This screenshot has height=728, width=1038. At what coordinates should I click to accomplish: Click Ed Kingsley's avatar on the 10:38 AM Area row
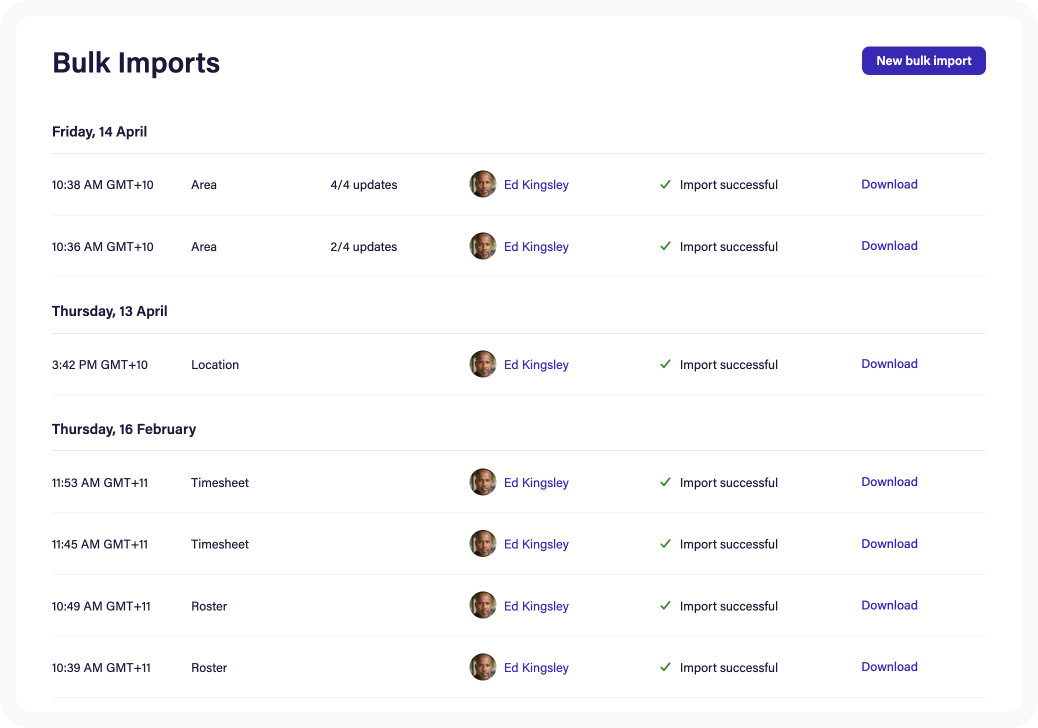(x=483, y=184)
